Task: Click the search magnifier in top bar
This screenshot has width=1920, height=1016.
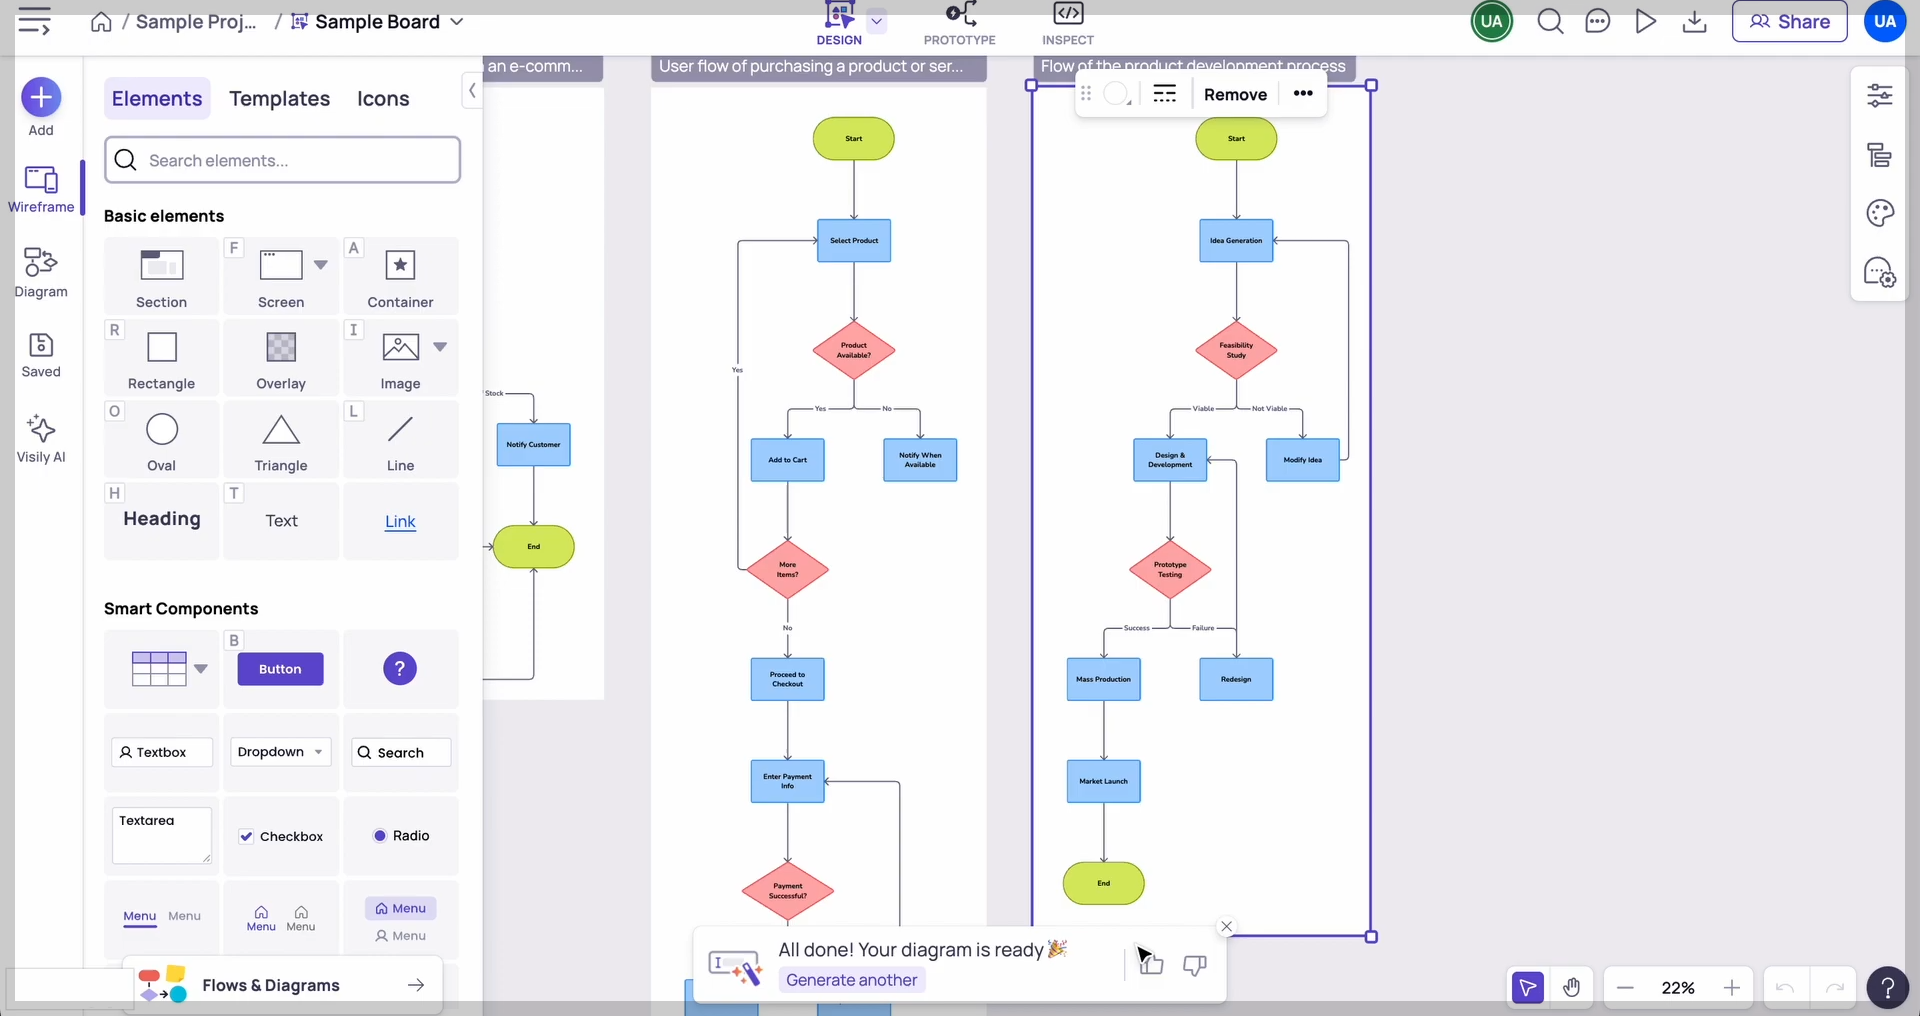Action: [x=1550, y=21]
